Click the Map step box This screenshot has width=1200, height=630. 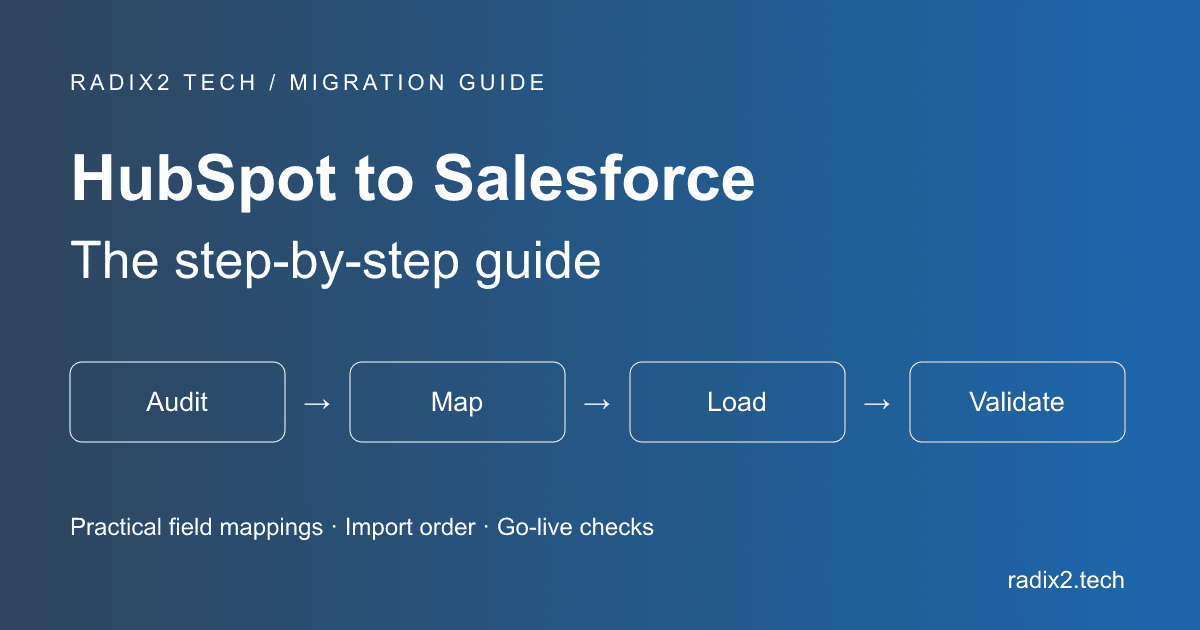tap(457, 402)
